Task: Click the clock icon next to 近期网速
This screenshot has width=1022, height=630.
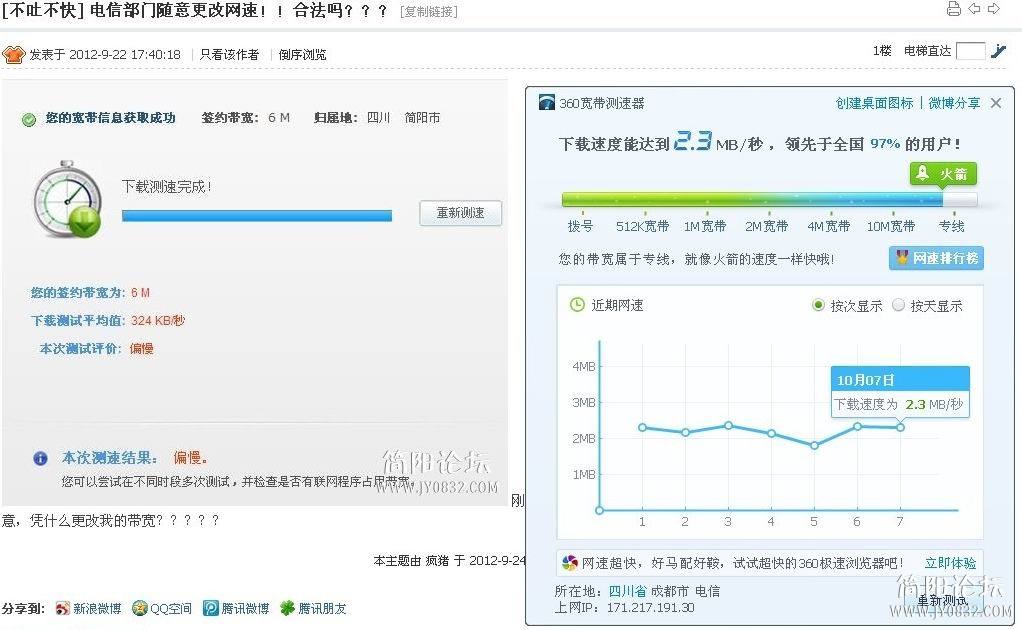Action: (x=577, y=305)
